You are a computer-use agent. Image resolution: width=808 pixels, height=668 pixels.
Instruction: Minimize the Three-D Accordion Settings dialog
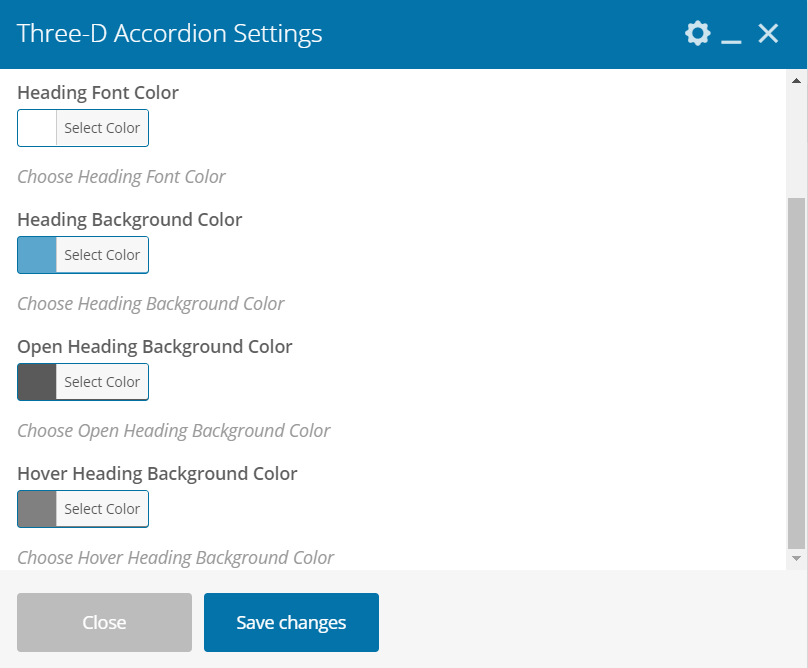(731, 36)
